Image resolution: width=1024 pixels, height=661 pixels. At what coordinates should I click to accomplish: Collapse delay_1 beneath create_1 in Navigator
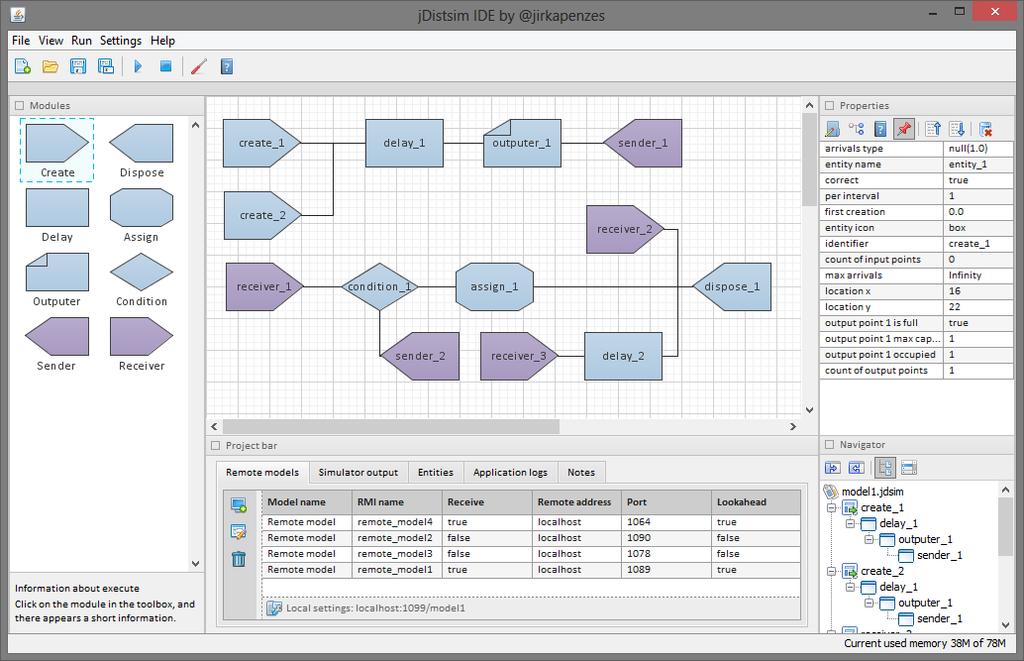(850, 523)
